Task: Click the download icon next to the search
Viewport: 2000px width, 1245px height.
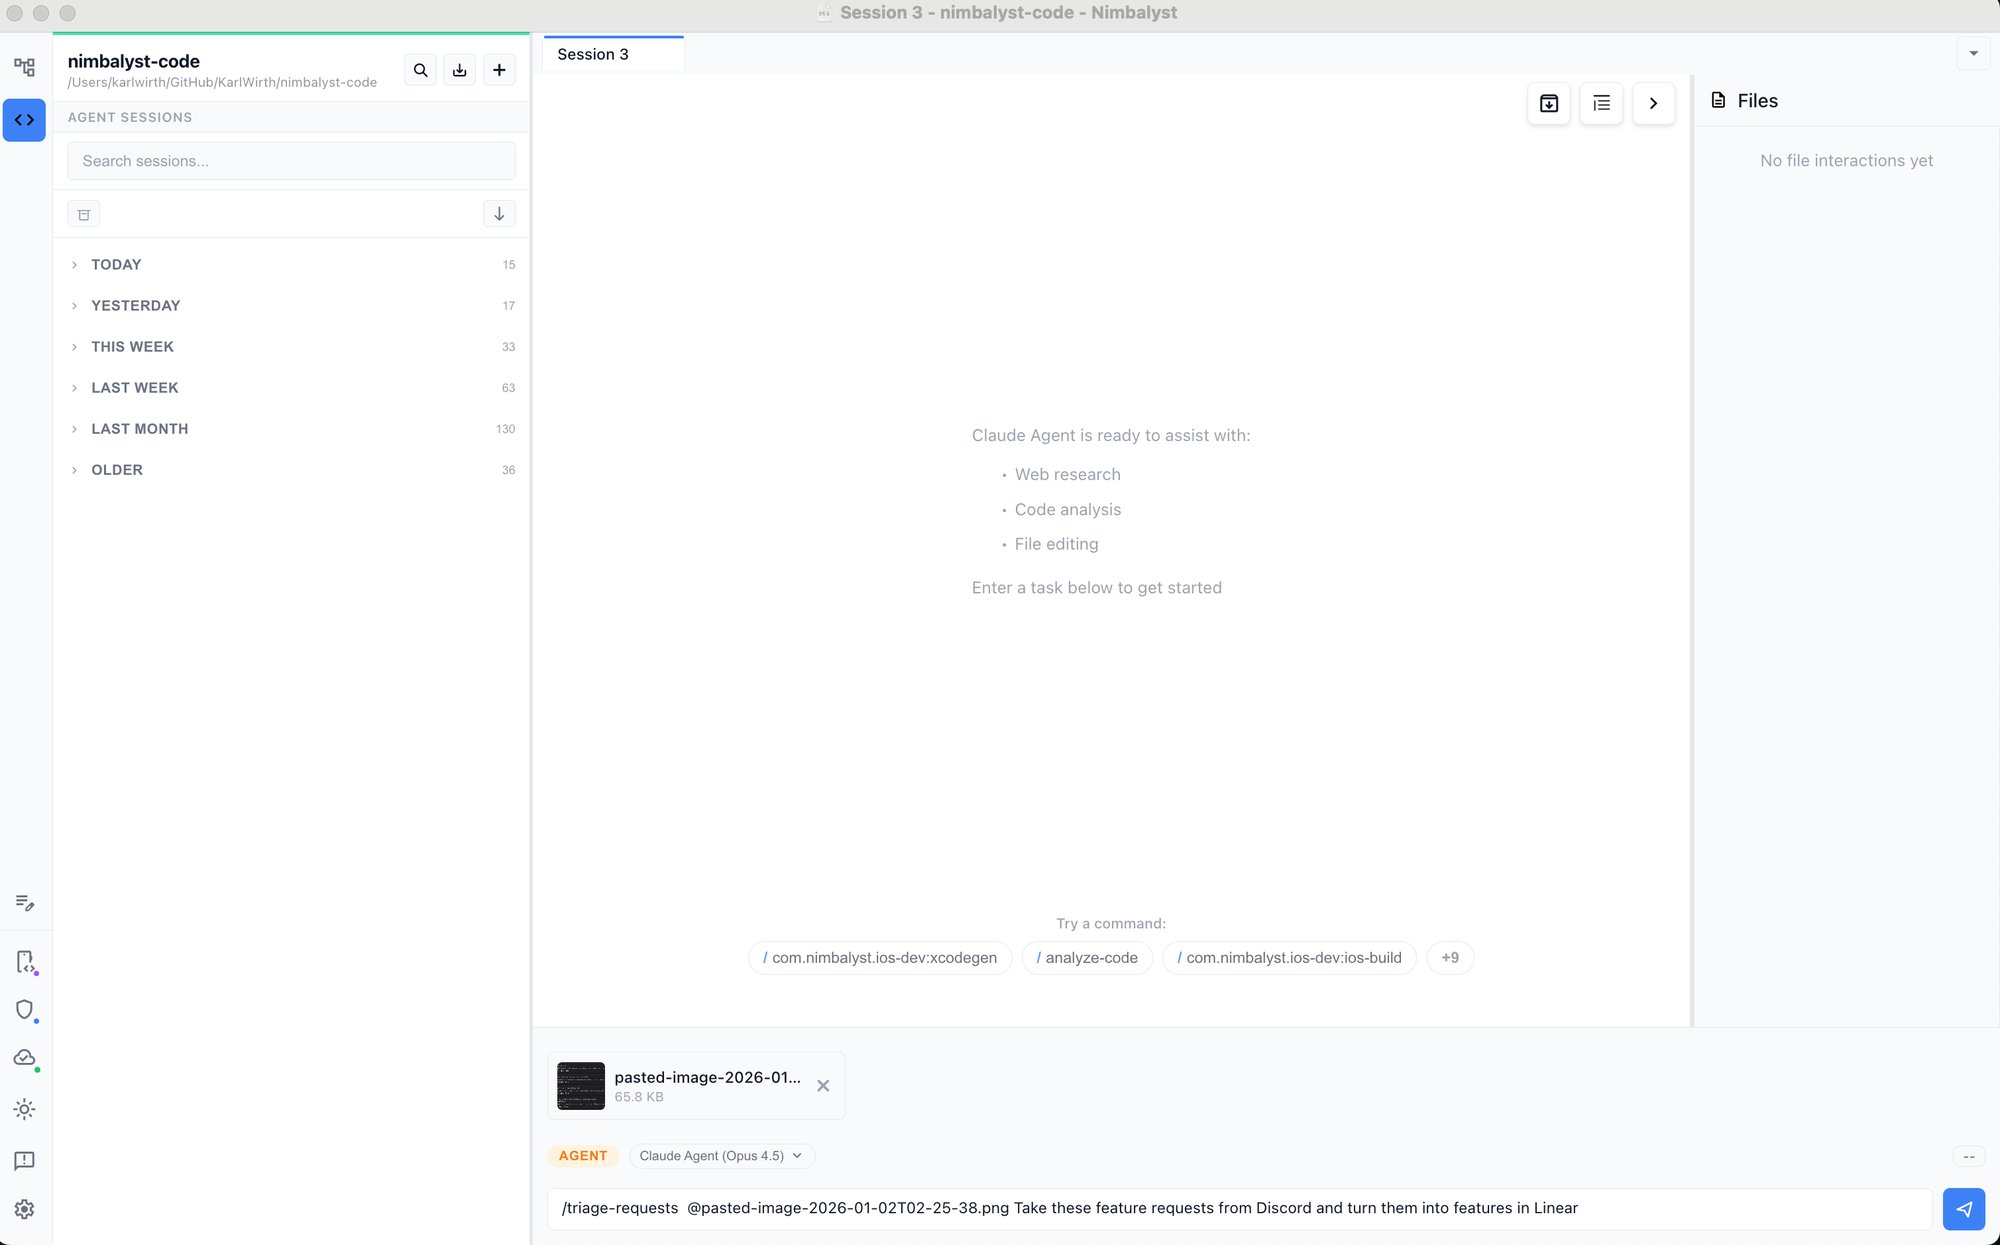Action: pos(459,70)
